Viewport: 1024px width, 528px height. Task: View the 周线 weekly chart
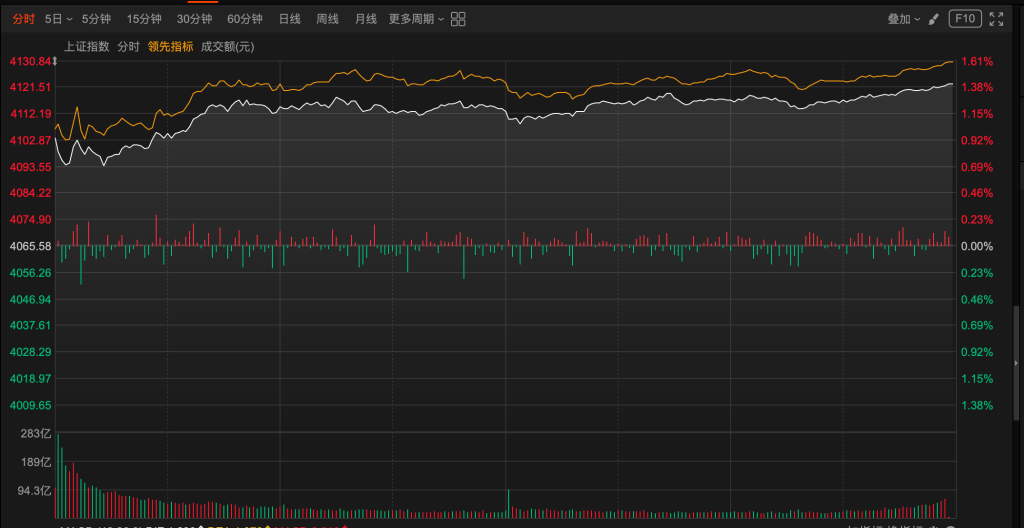click(327, 19)
